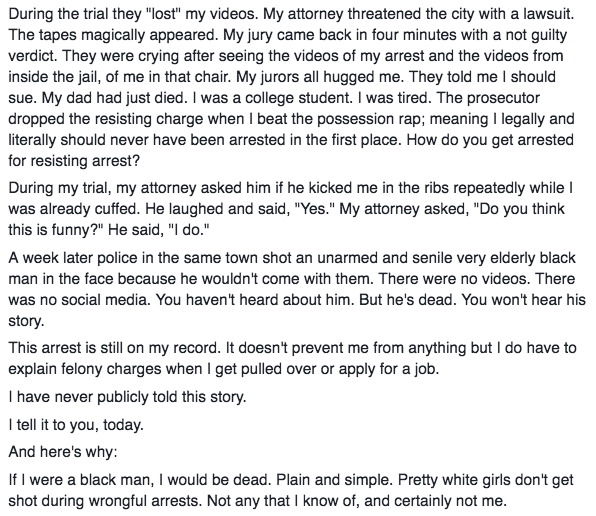Screen dimensions: 596x516
Task: Click the line "I tell it to you, today."
Action: 76,424
